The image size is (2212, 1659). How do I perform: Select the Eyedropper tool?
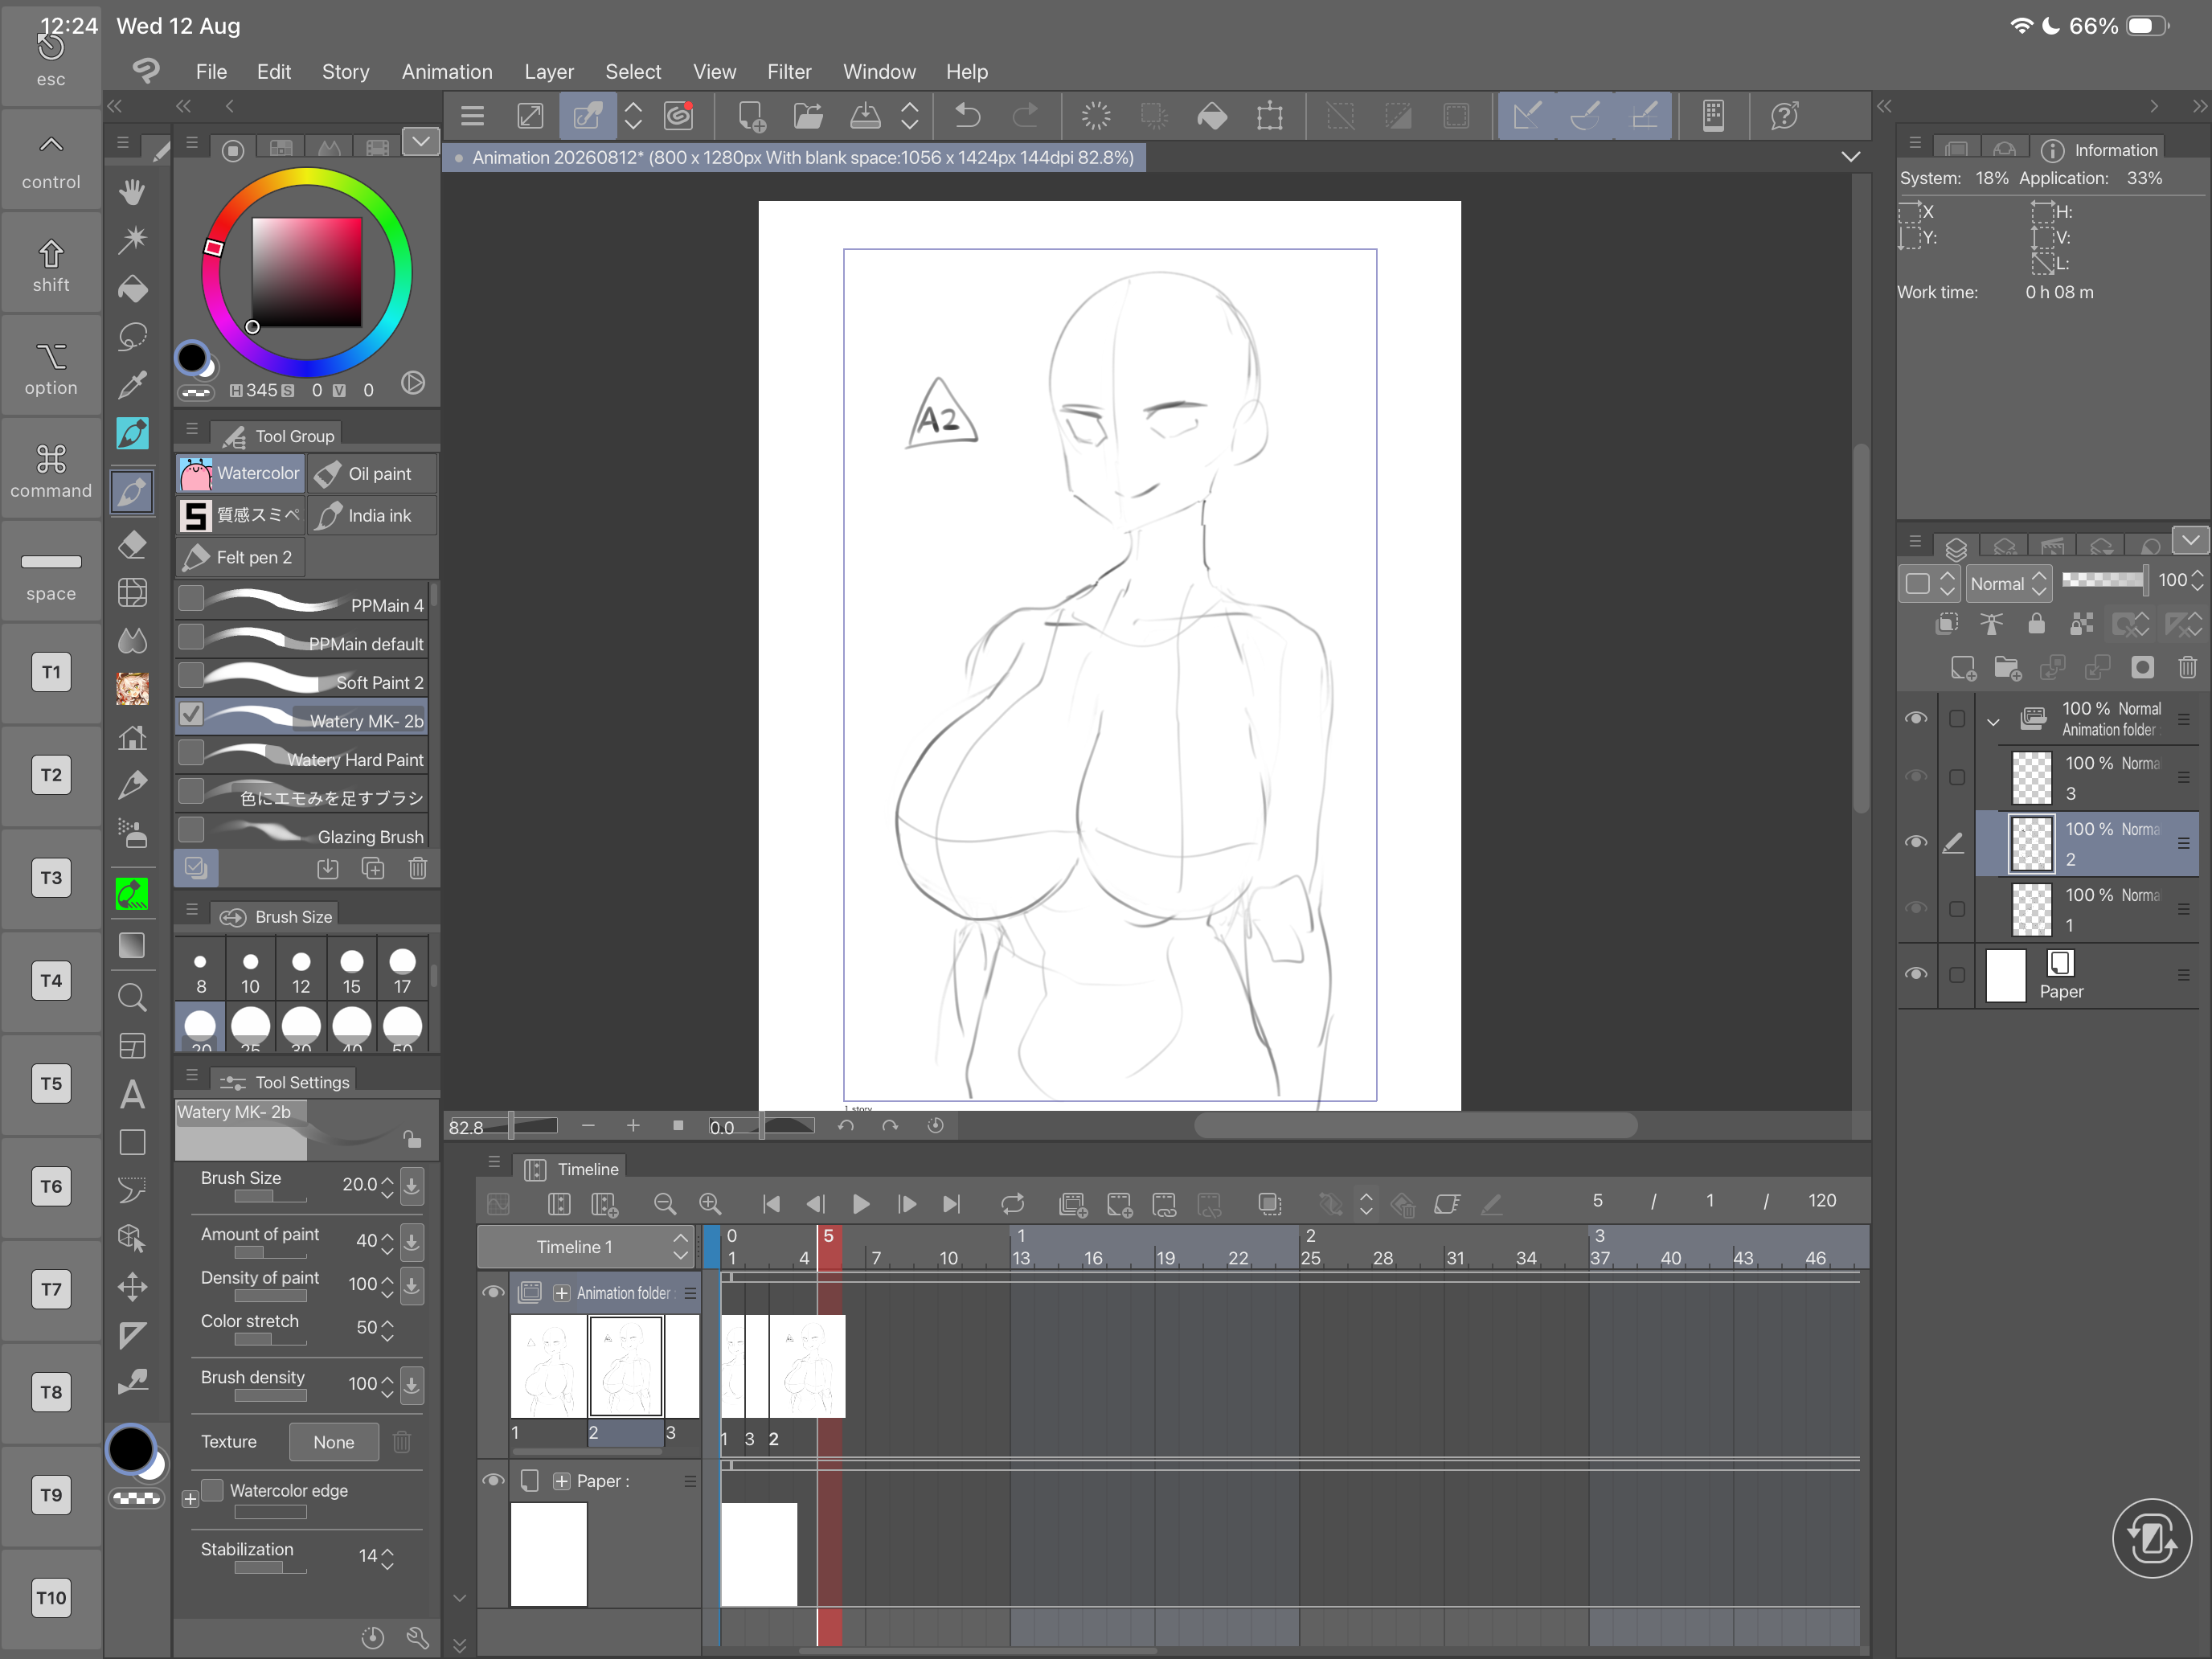pyautogui.click(x=132, y=385)
